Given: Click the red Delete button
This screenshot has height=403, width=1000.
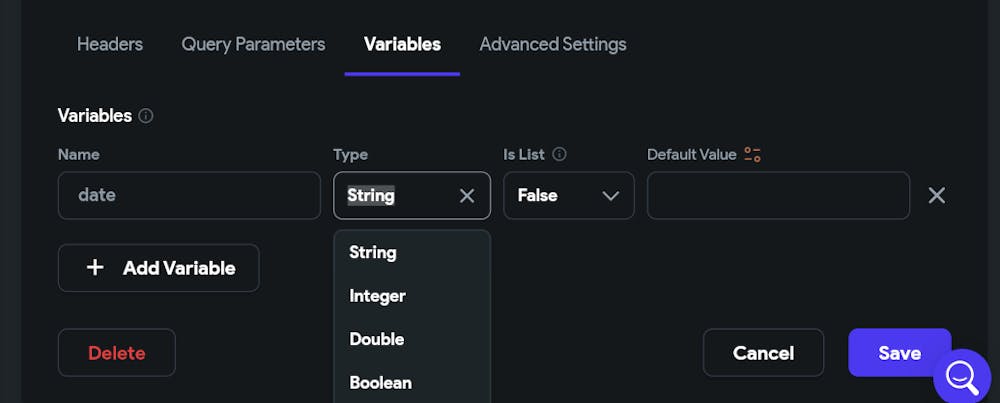Looking at the screenshot, I should click(116, 353).
